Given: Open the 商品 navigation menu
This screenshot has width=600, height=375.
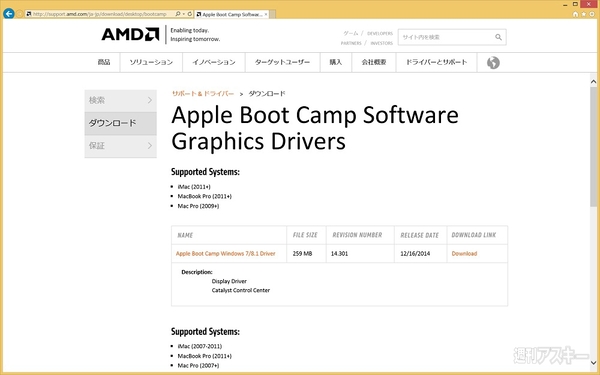Looking at the screenshot, I should pyautogui.click(x=104, y=62).
